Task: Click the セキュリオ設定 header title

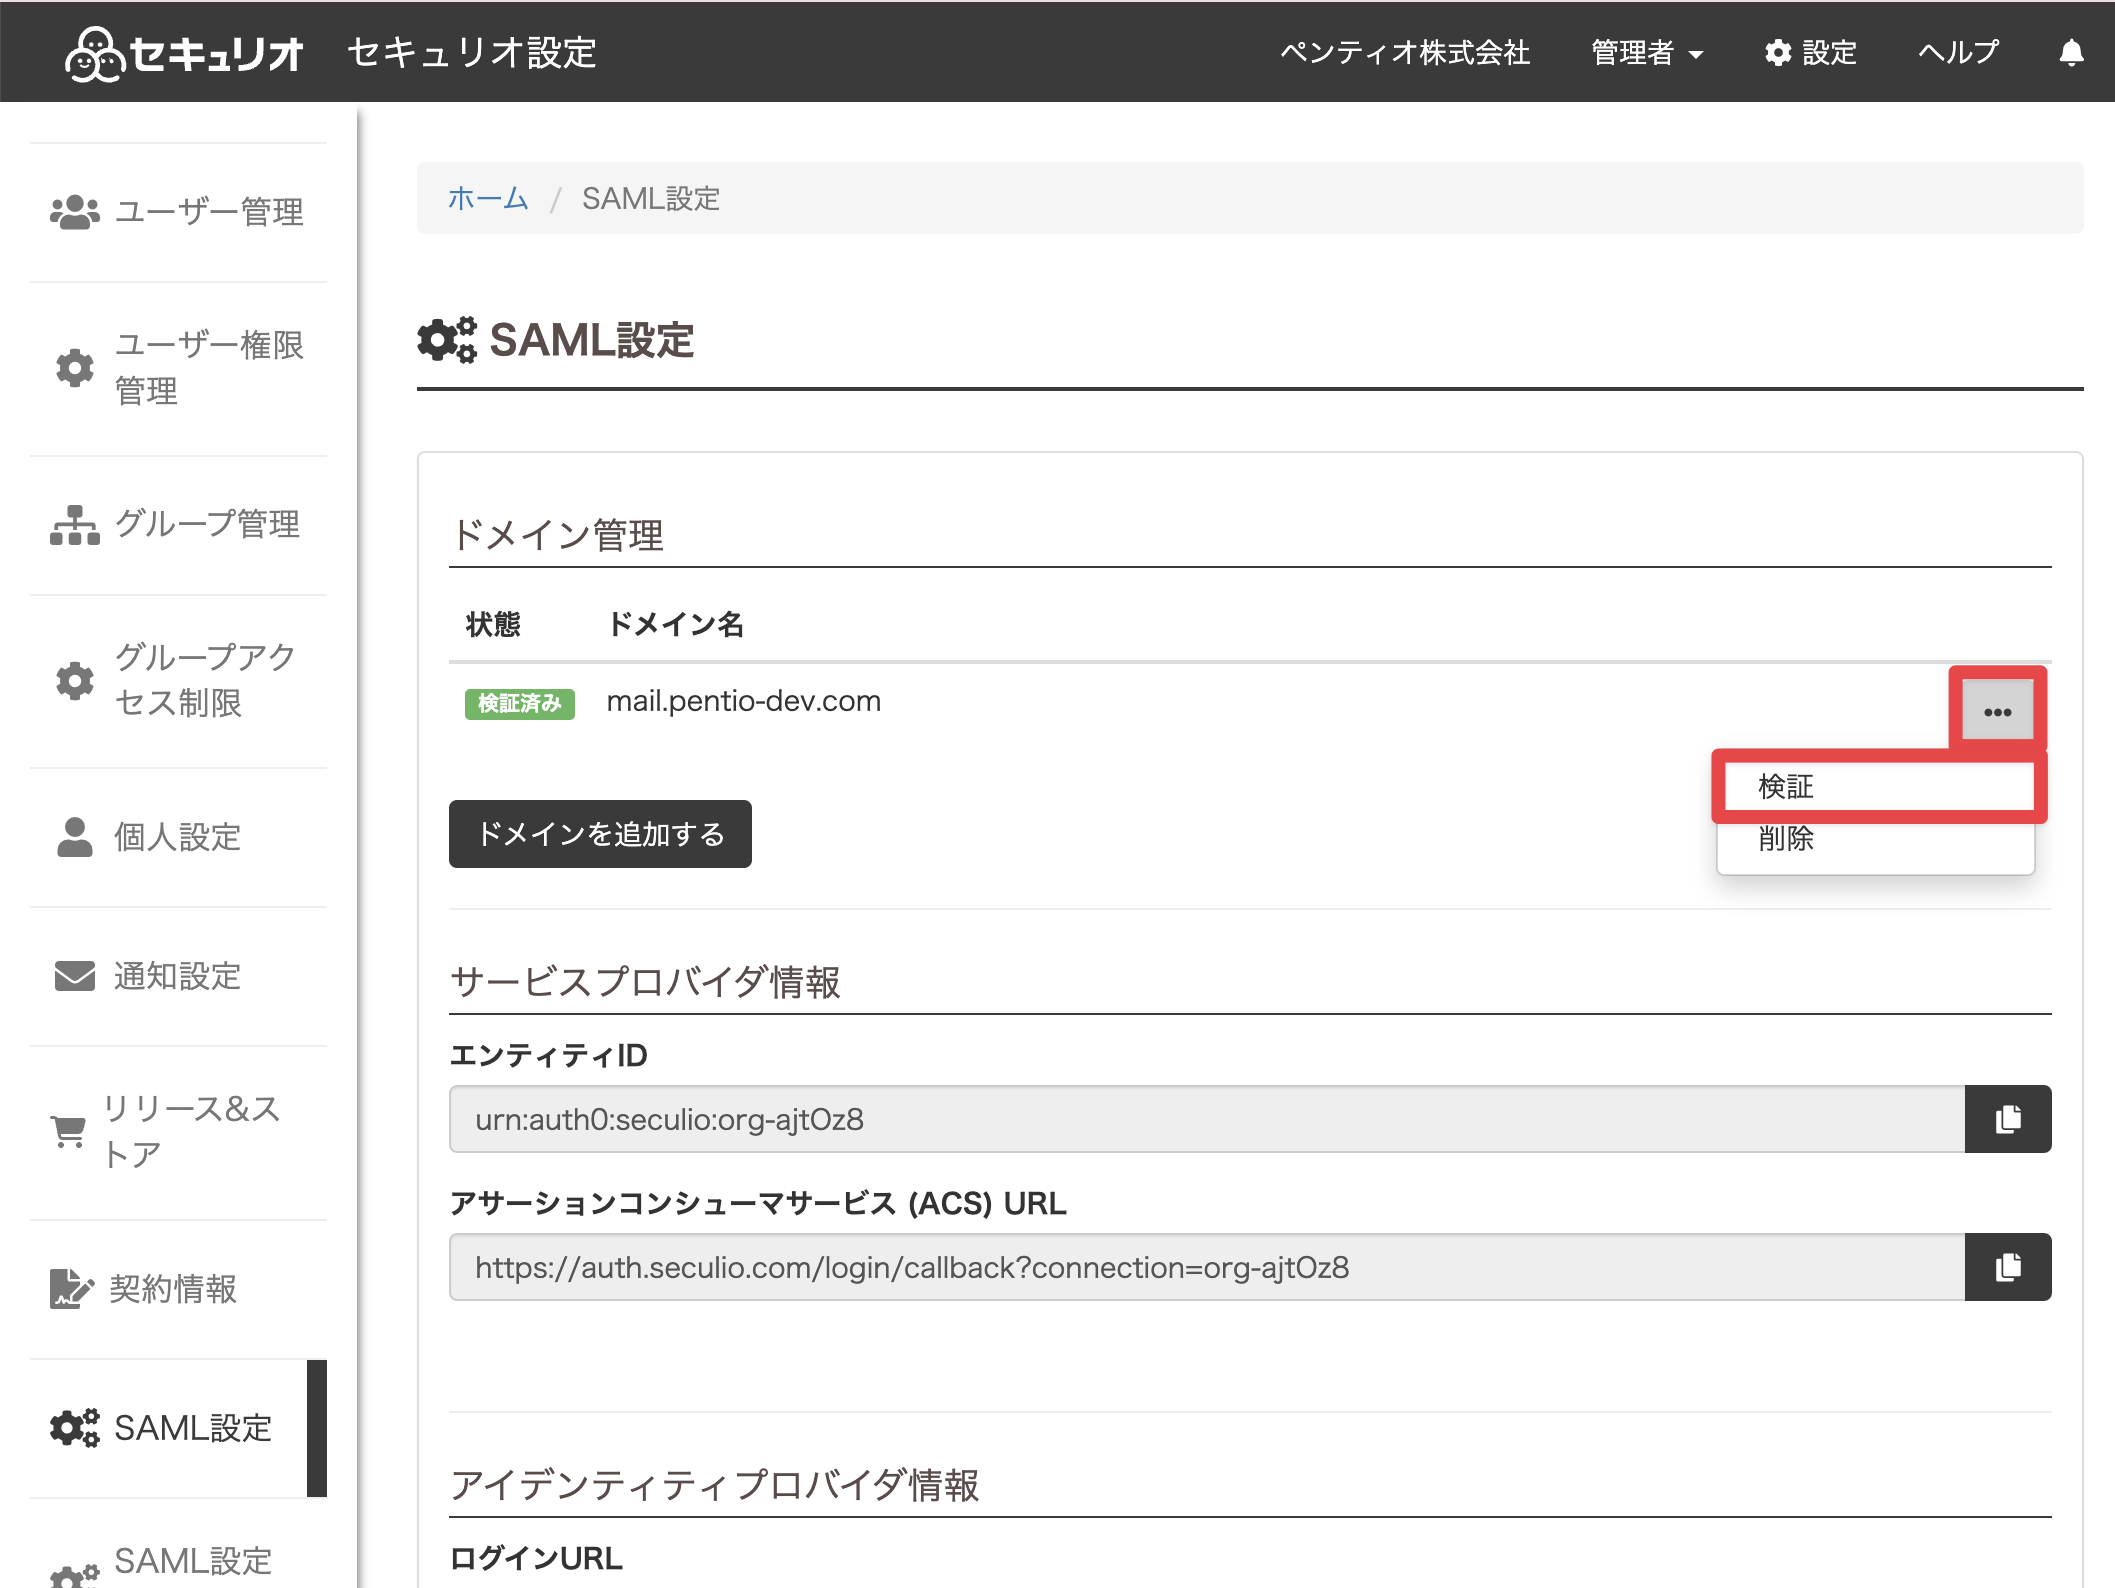Action: coord(472,53)
